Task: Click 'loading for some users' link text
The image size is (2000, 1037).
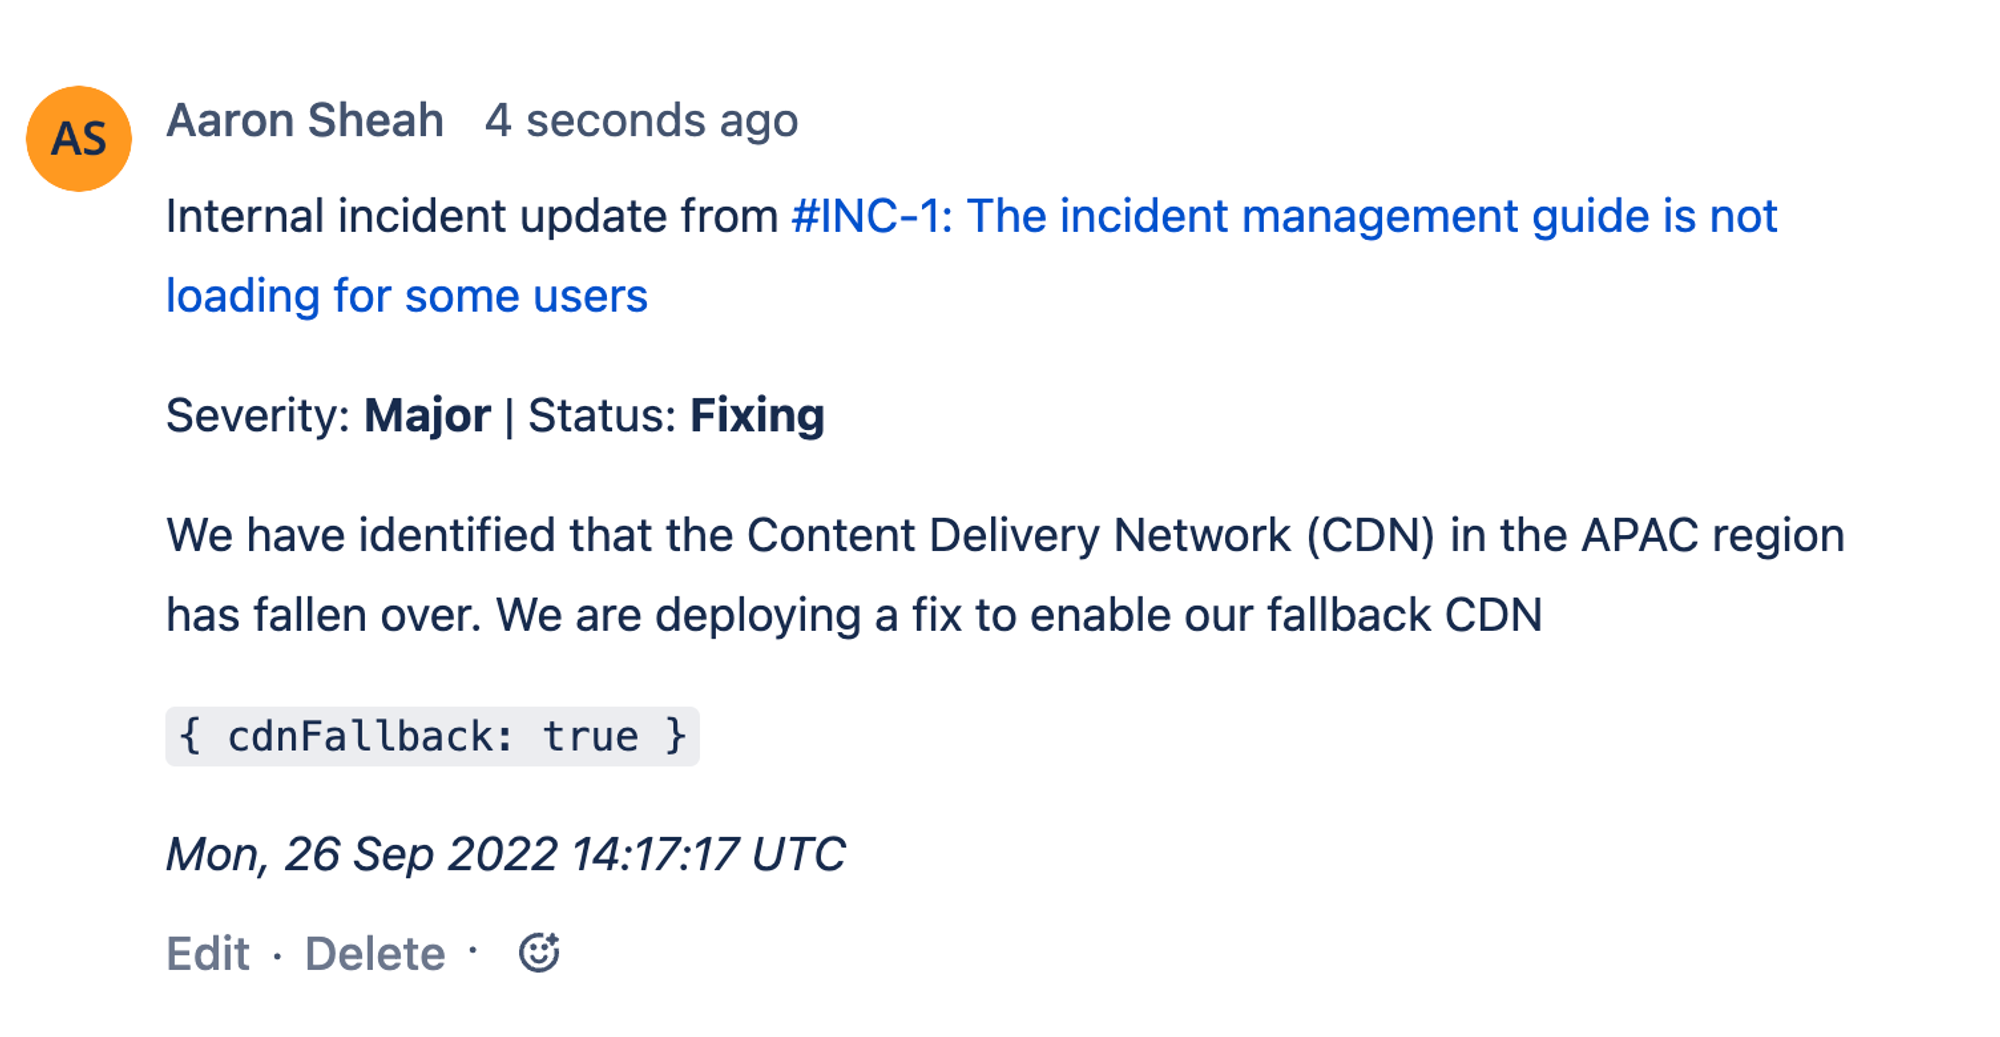Action: pos(407,296)
